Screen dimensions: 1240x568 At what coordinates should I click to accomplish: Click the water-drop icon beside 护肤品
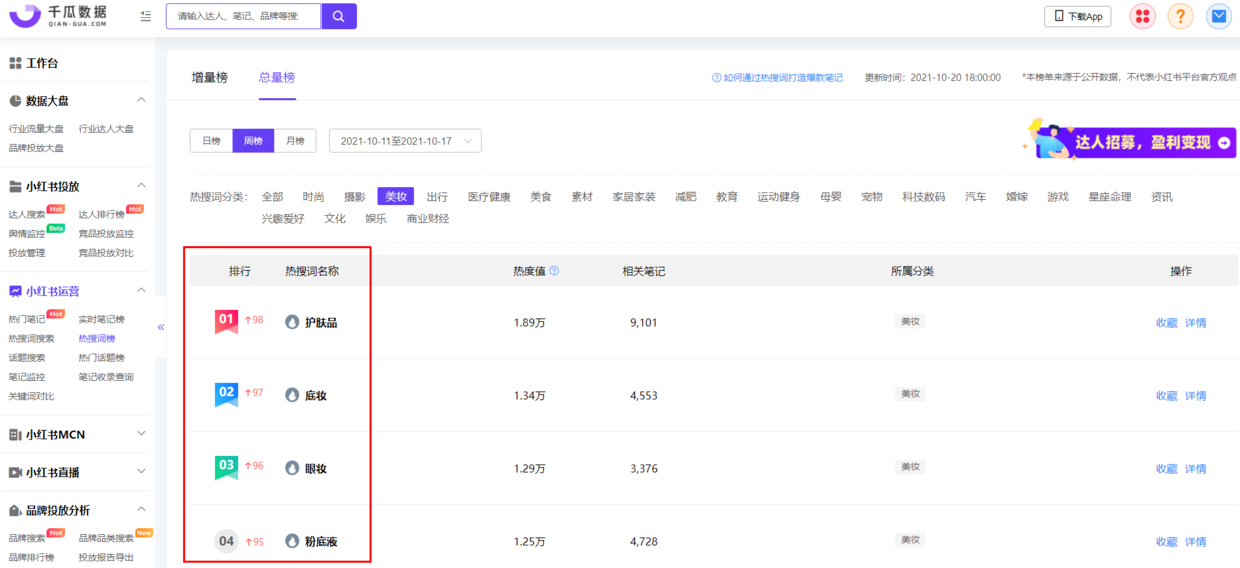coord(292,322)
